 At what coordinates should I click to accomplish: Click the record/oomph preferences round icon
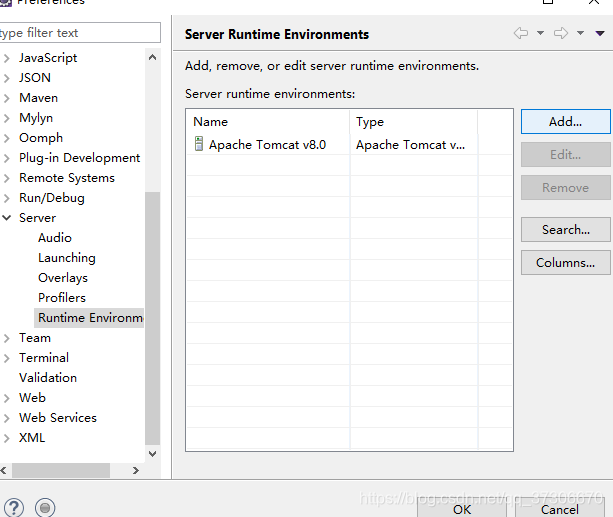point(45,508)
